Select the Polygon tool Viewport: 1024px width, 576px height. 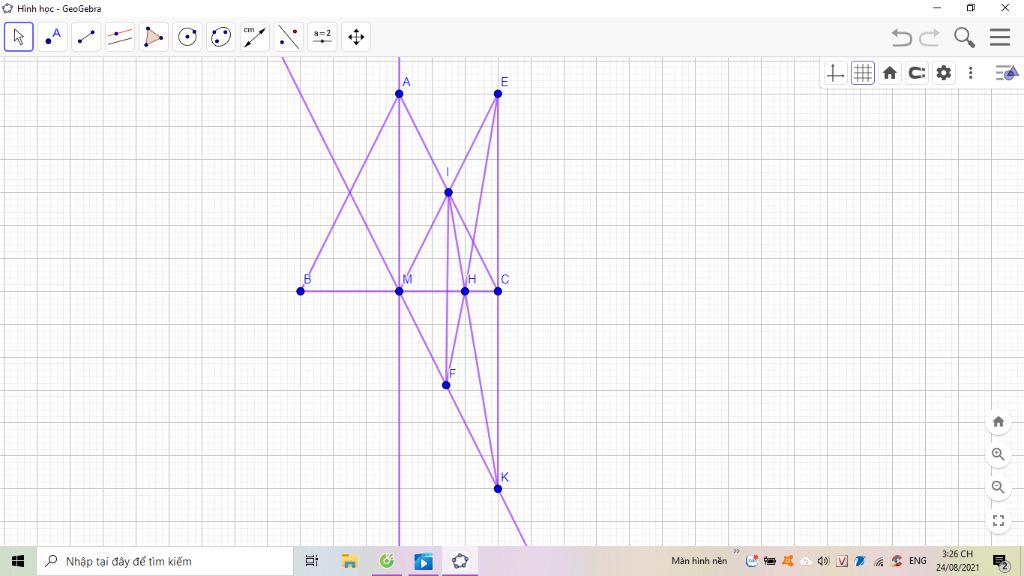[153, 37]
